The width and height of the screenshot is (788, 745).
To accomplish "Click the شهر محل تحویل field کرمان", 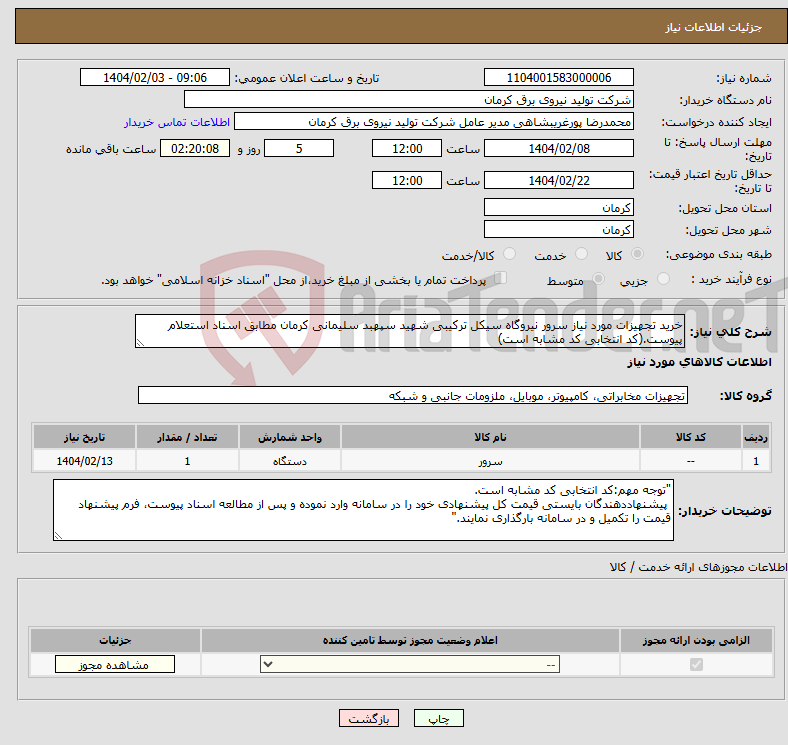I will [559, 229].
